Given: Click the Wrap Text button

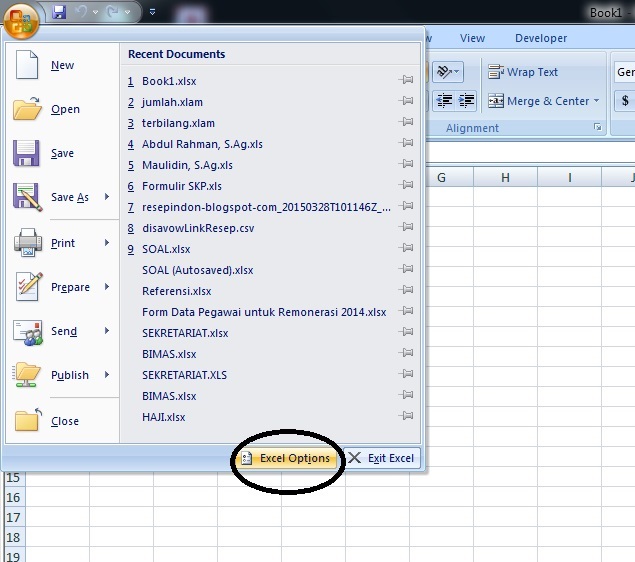Looking at the screenshot, I should pos(523,72).
